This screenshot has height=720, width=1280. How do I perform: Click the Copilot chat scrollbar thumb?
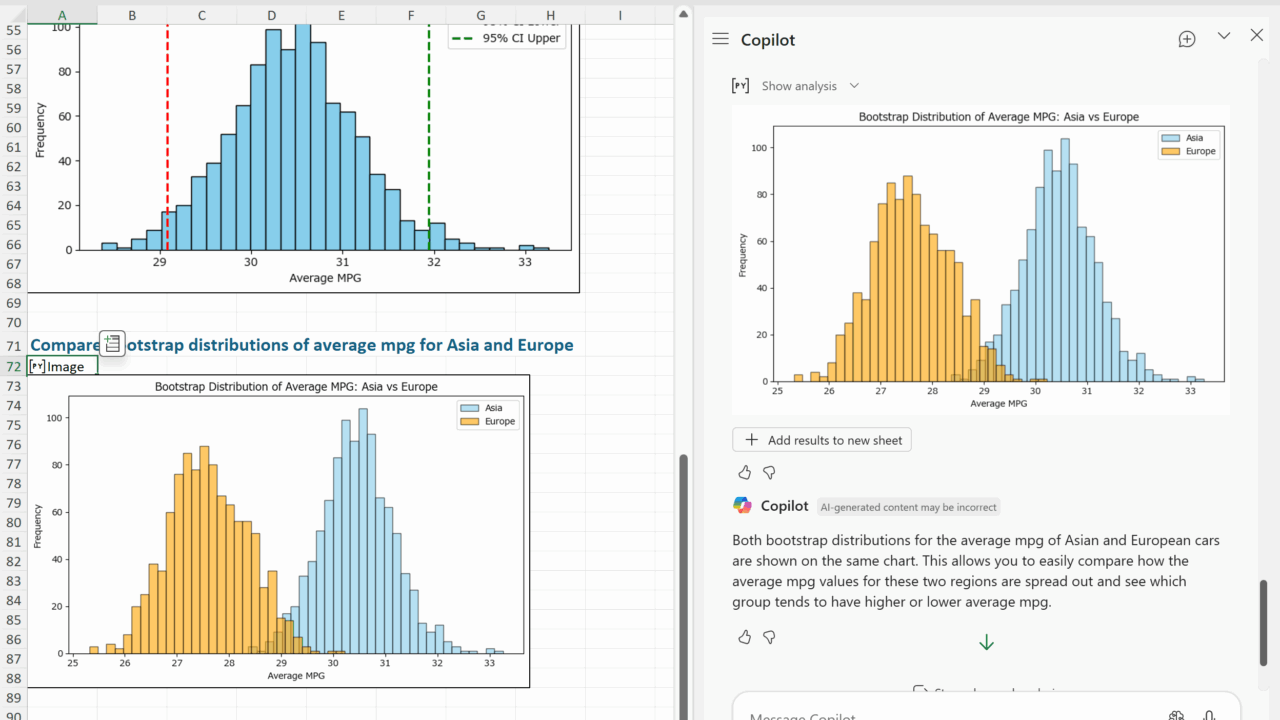1263,620
